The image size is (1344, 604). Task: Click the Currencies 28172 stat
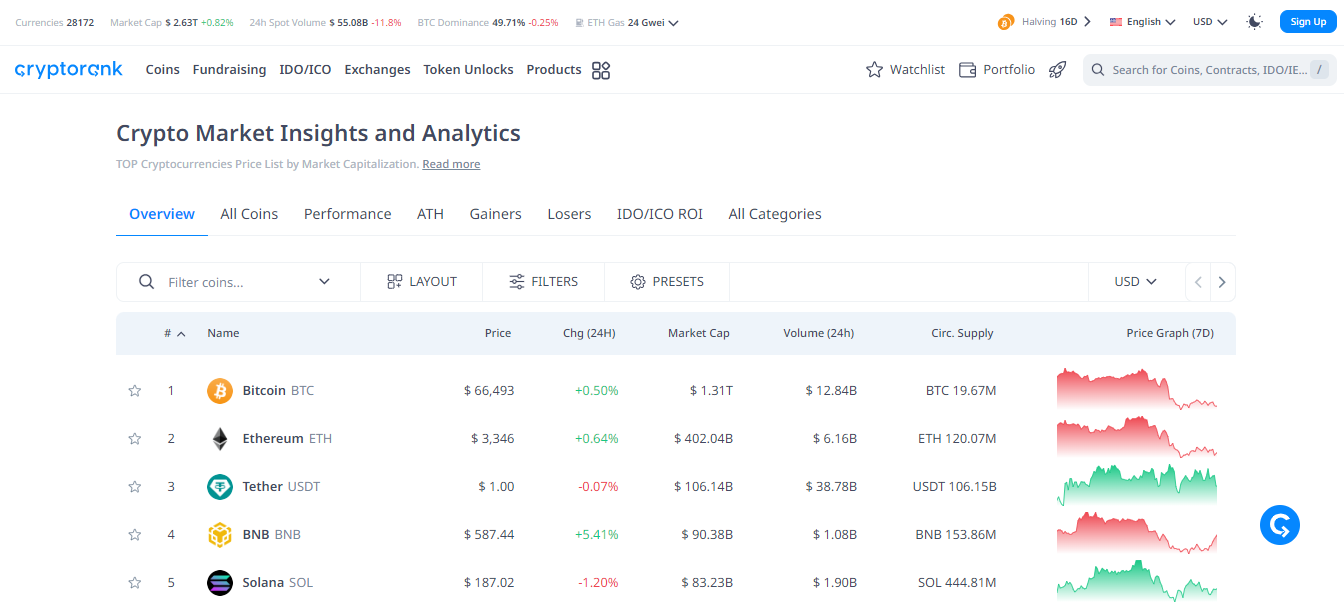tap(55, 22)
